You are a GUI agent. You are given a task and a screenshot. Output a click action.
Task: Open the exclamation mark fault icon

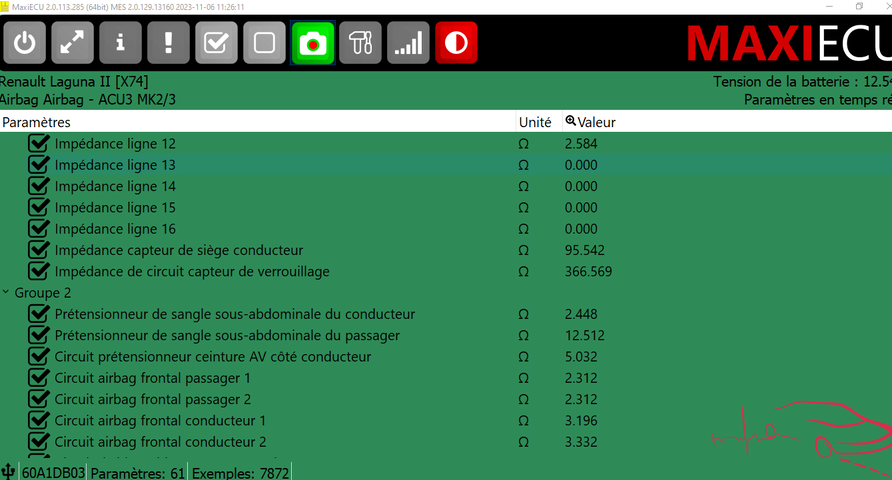(168, 43)
